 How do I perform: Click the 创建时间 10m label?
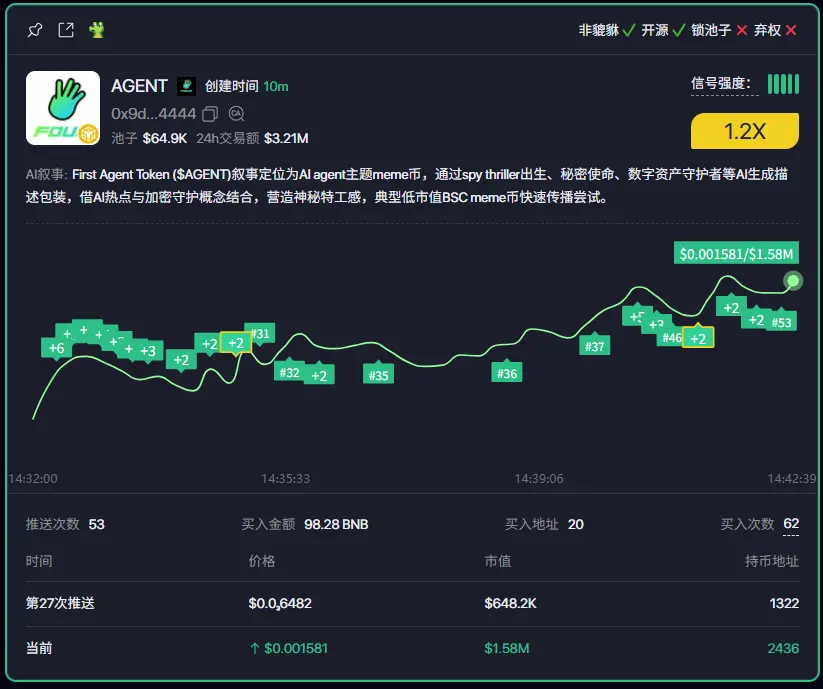tap(247, 86)
